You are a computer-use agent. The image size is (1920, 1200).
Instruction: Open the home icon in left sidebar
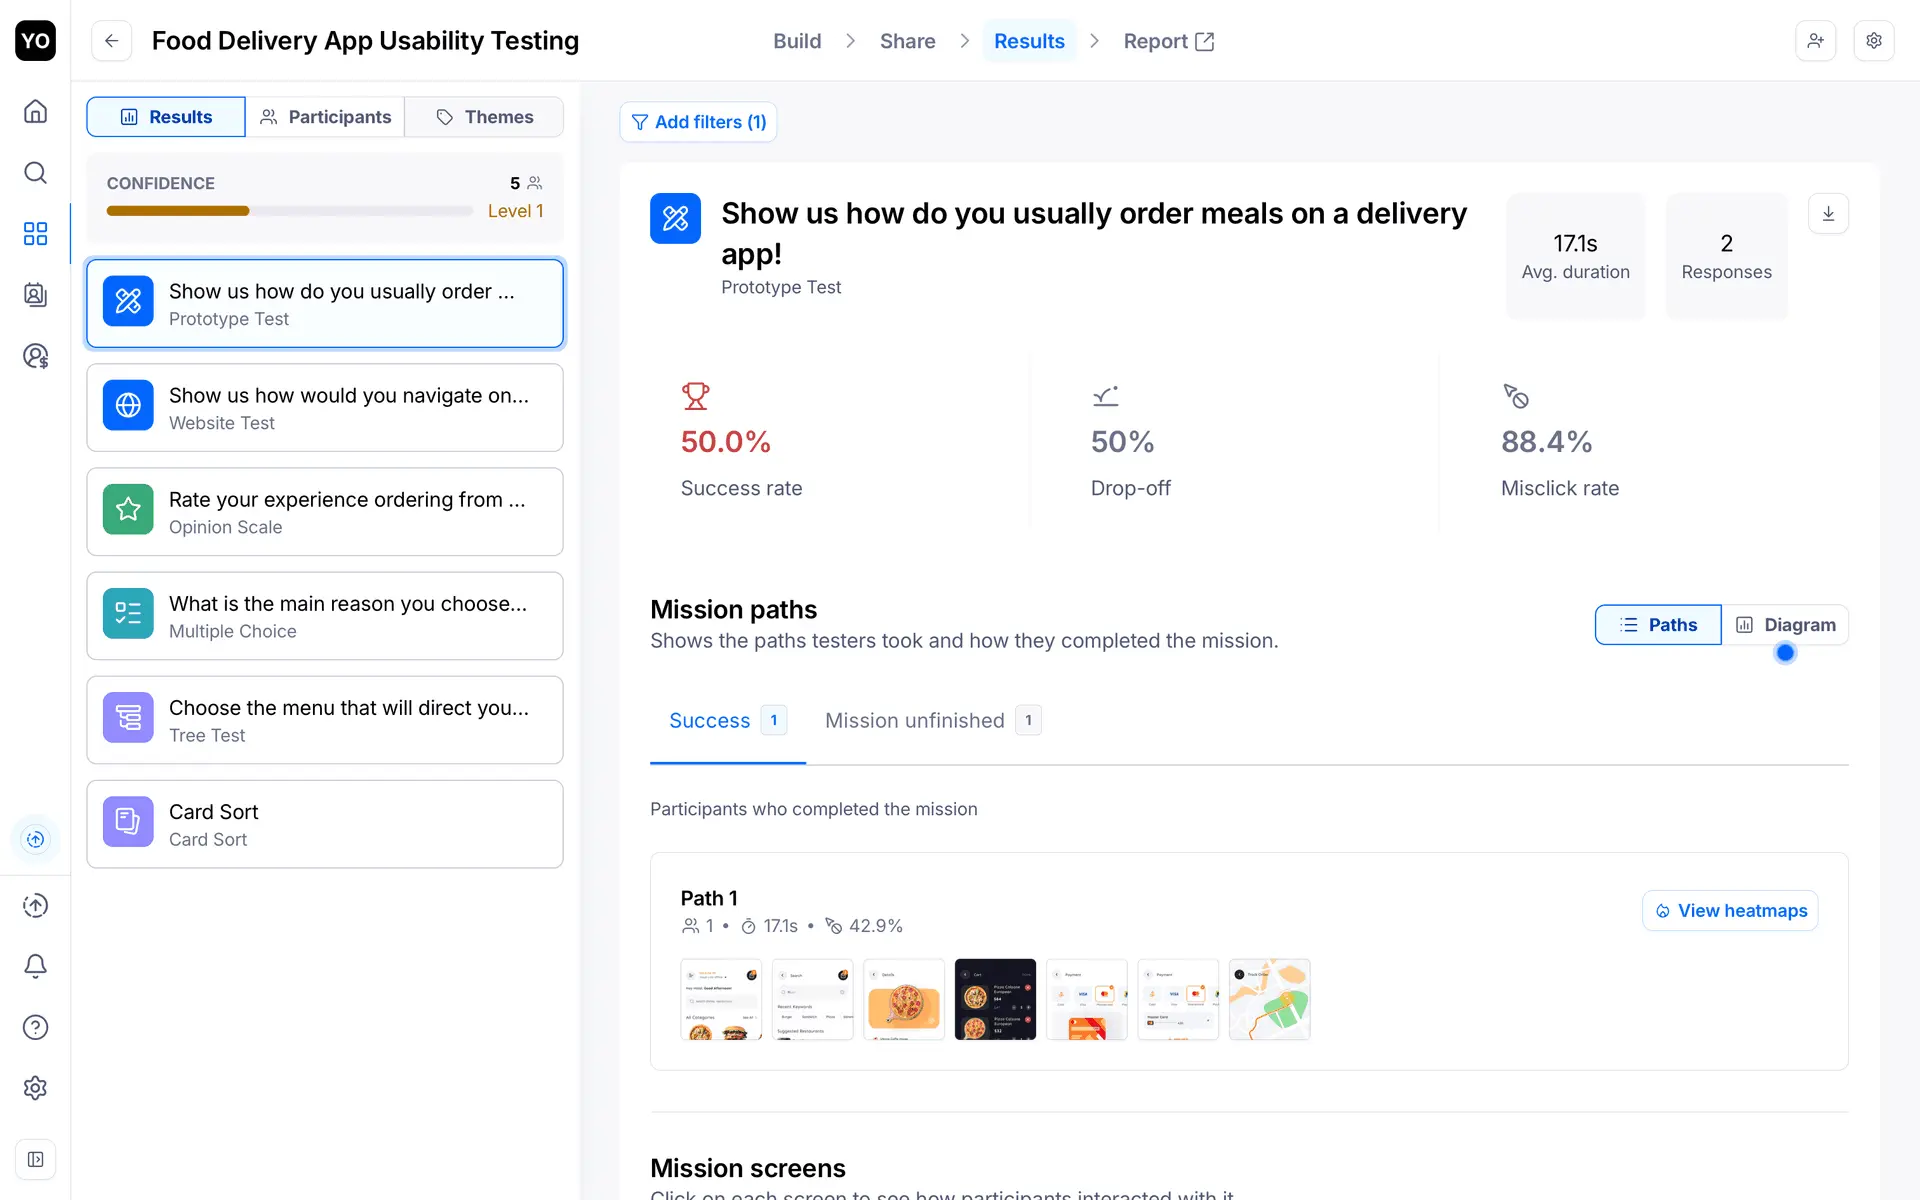tap(35, 111)
